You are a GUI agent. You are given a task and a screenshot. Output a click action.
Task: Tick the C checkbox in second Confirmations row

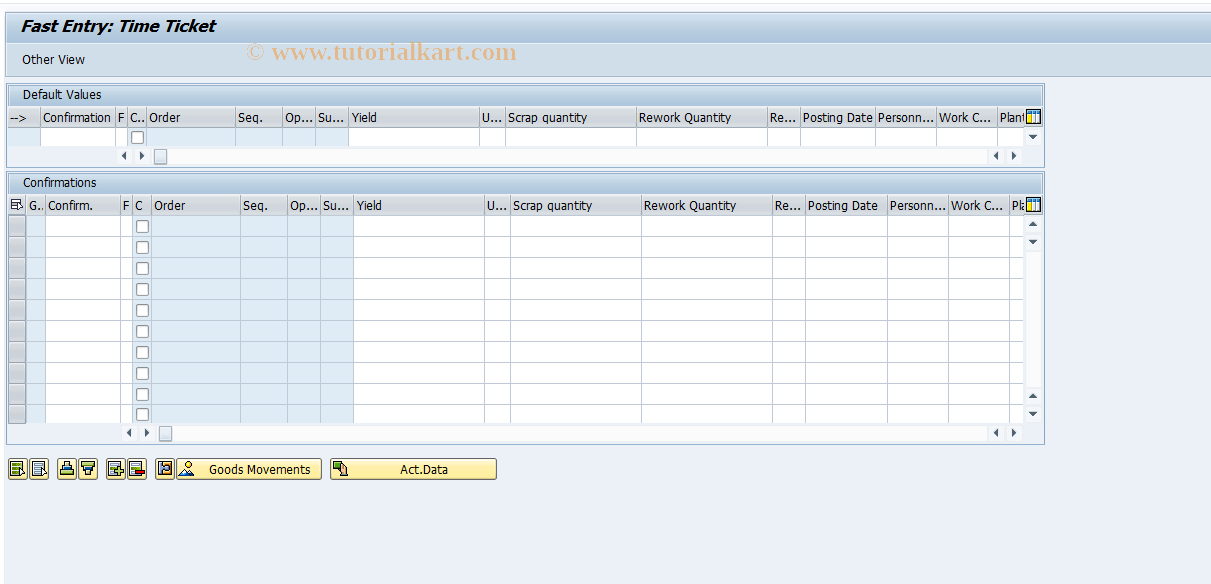[142, 247]
